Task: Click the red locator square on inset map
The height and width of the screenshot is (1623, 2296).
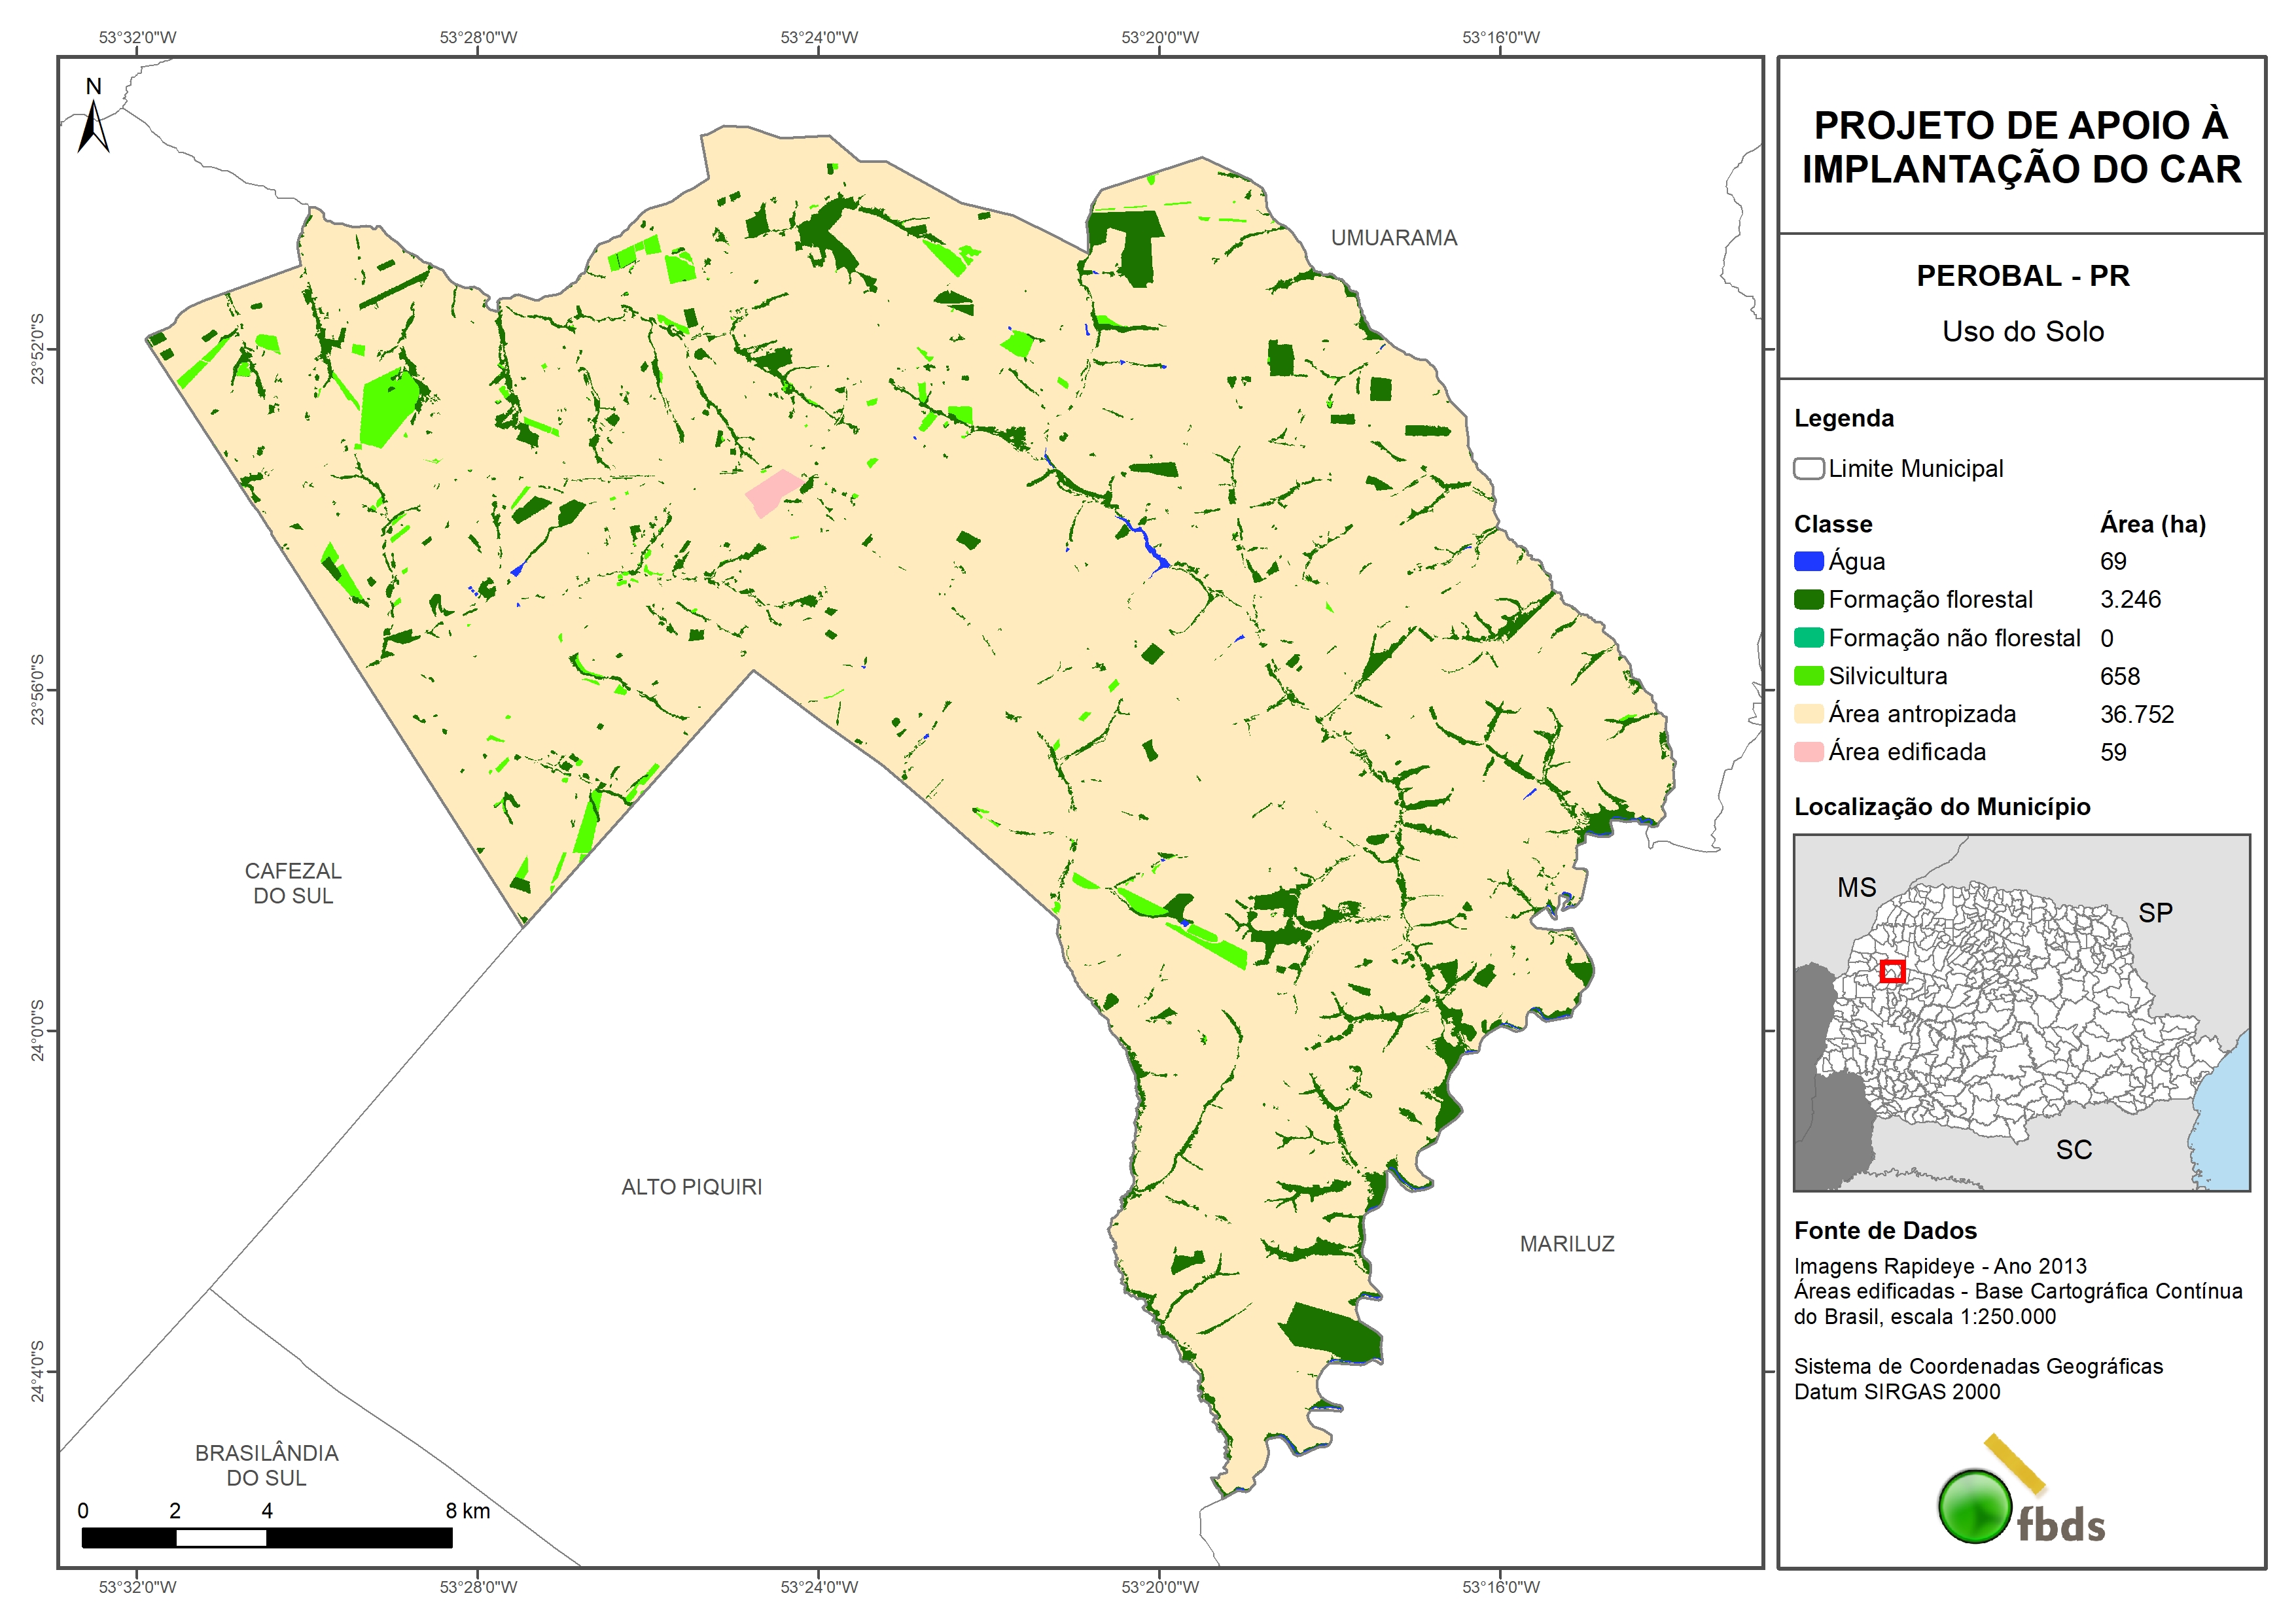Action: pyautogui.click(x=1892, y=971)
